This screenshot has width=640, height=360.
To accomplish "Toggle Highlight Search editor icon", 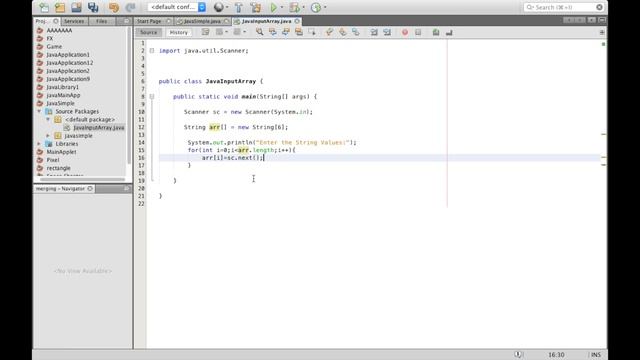I will [x=299, y=32].
